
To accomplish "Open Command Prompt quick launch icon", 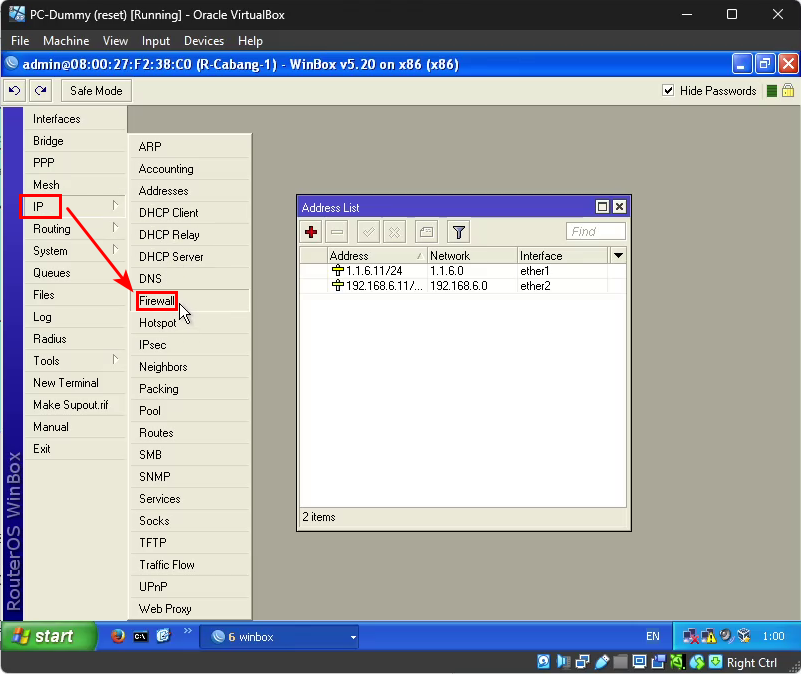I will [140, 636].
